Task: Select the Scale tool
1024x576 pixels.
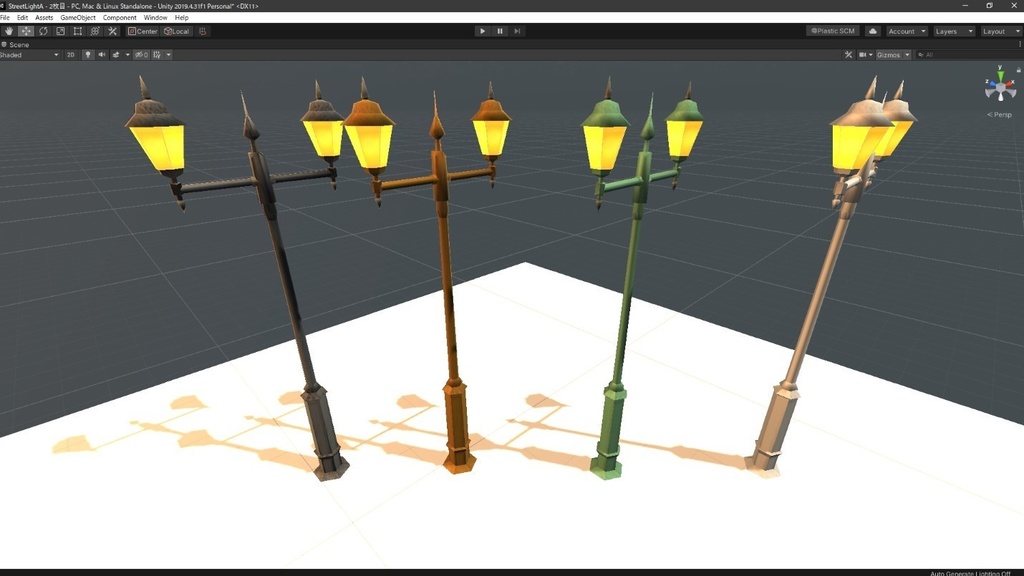Action: pyautogui.click(x=61, y=31)
